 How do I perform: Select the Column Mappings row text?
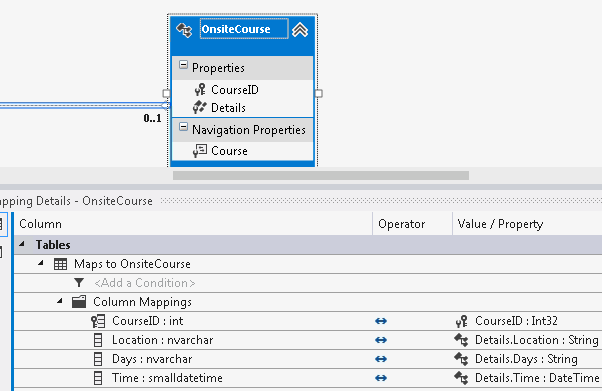click(x=142, y=302)
